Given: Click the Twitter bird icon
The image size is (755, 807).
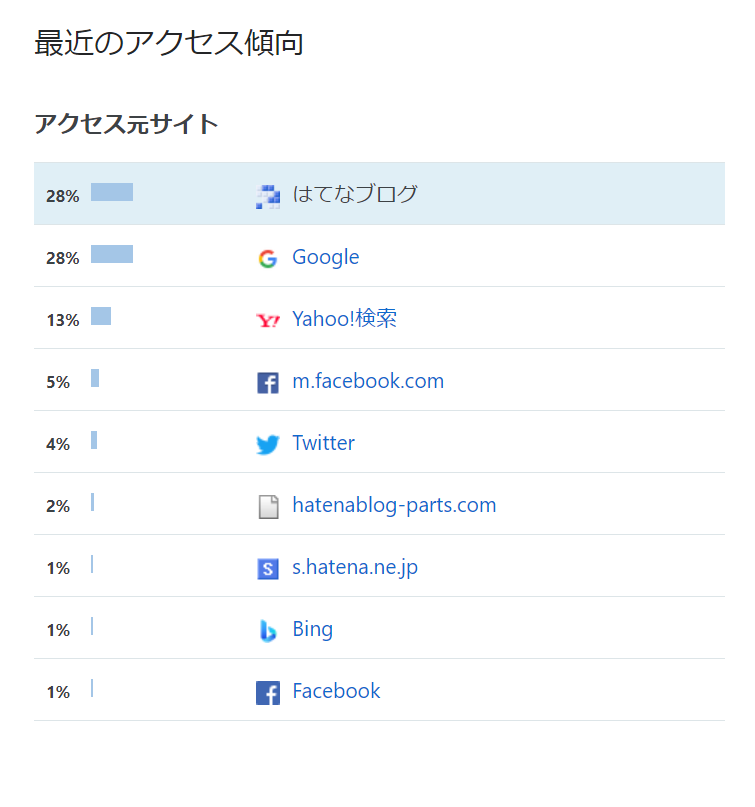Looking at the screenshot, I should (268, 445).
